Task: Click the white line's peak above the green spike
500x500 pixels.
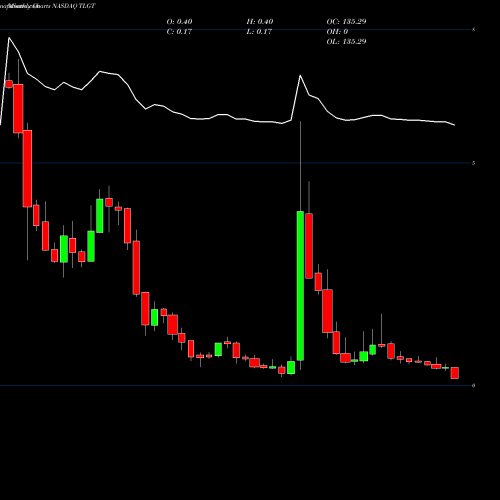Action: [x=300, y=76]
